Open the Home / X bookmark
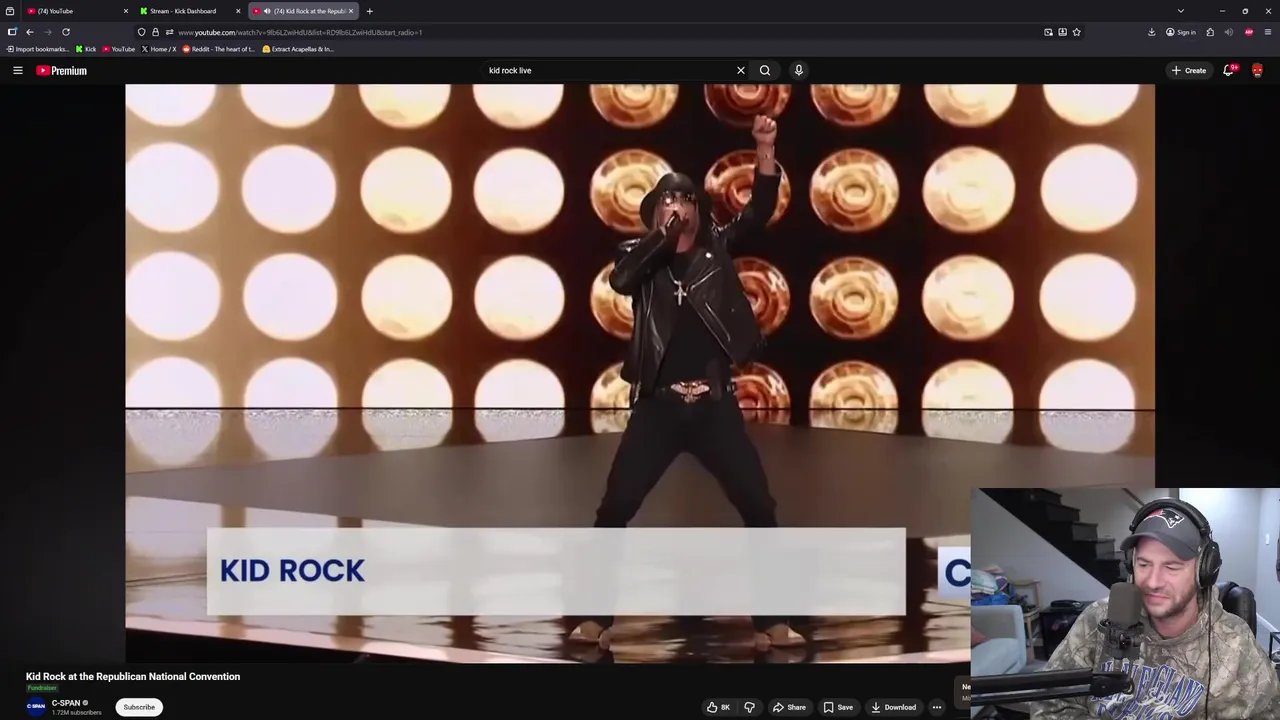The height and width of the screenshot is (720, 1280). point(159,49)
